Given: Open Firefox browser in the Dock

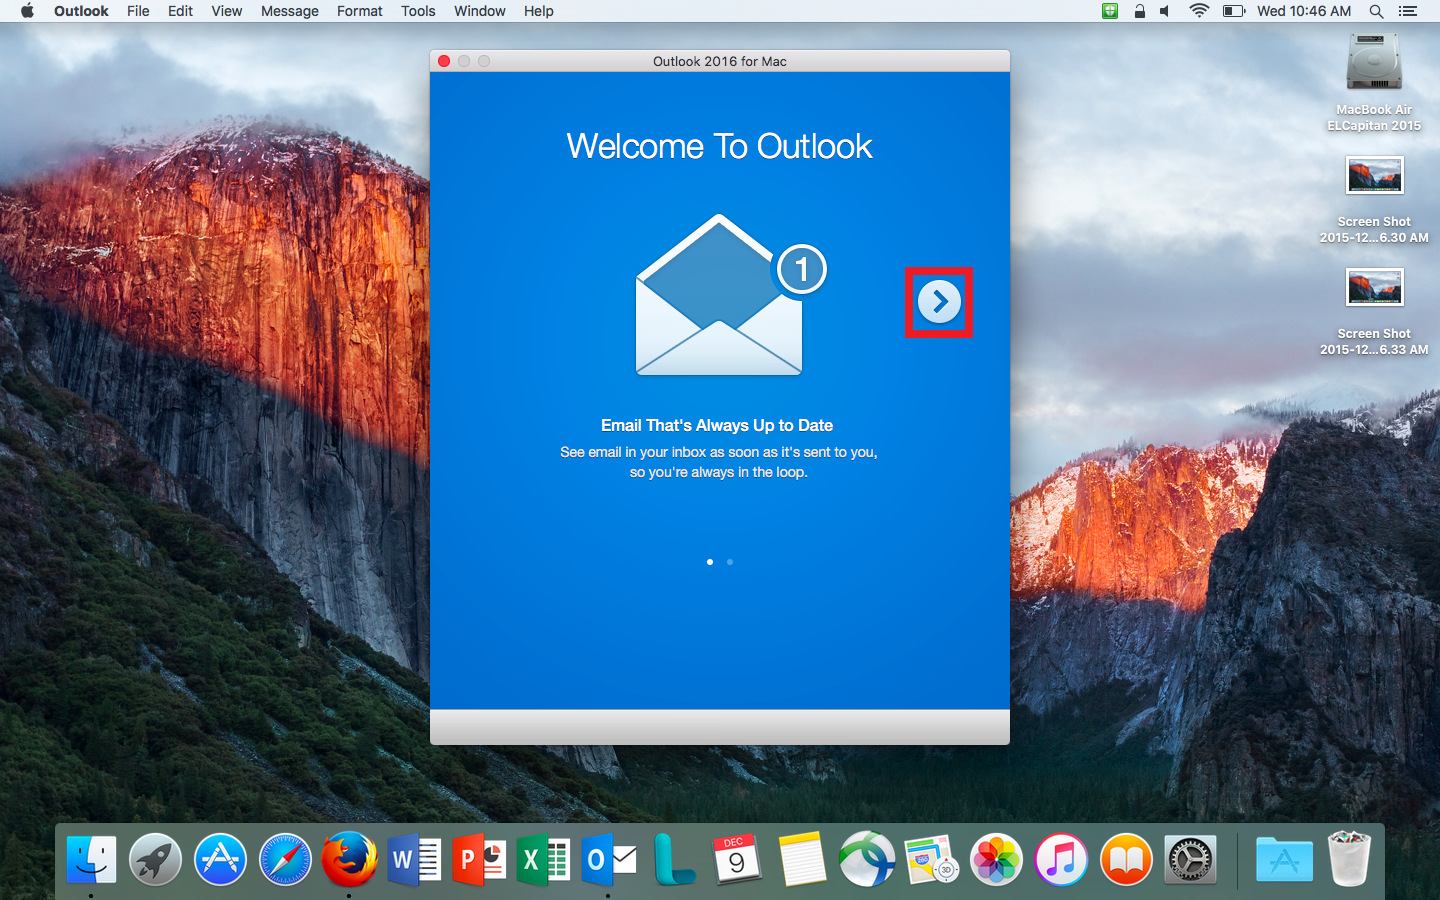Looking at the screenshot, I should click(349, 860).
